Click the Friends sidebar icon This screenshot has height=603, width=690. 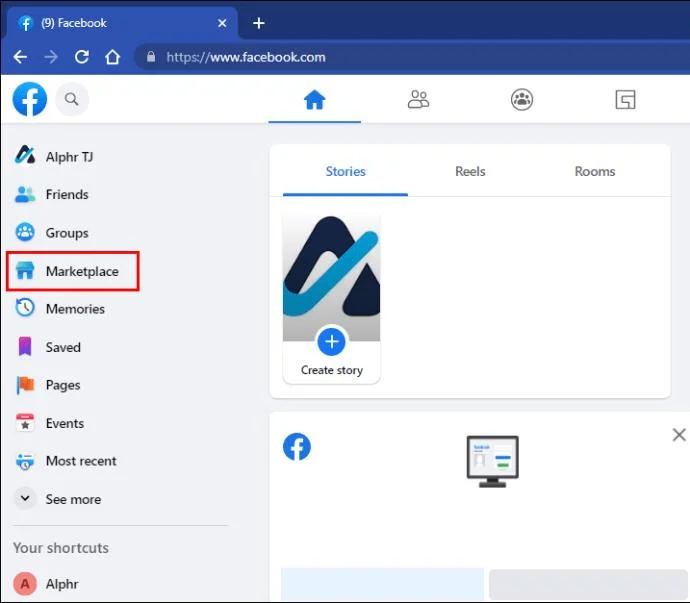pos(25,194)
